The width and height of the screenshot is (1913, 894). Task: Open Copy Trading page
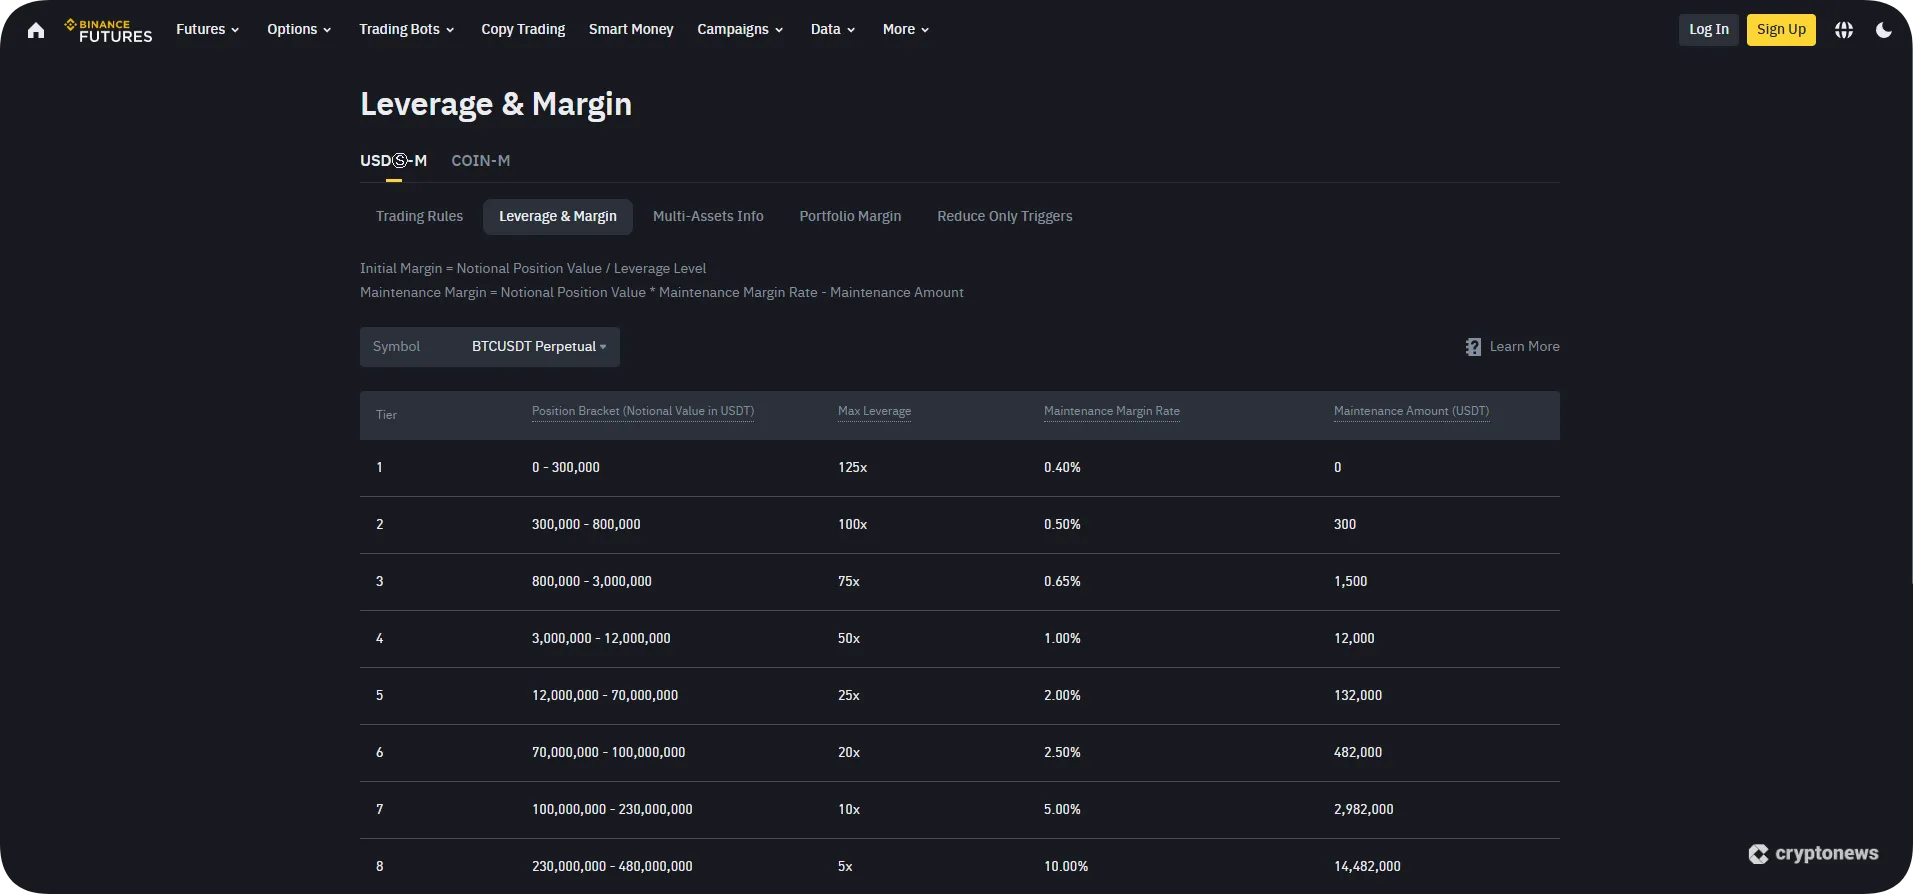[523, 29]
